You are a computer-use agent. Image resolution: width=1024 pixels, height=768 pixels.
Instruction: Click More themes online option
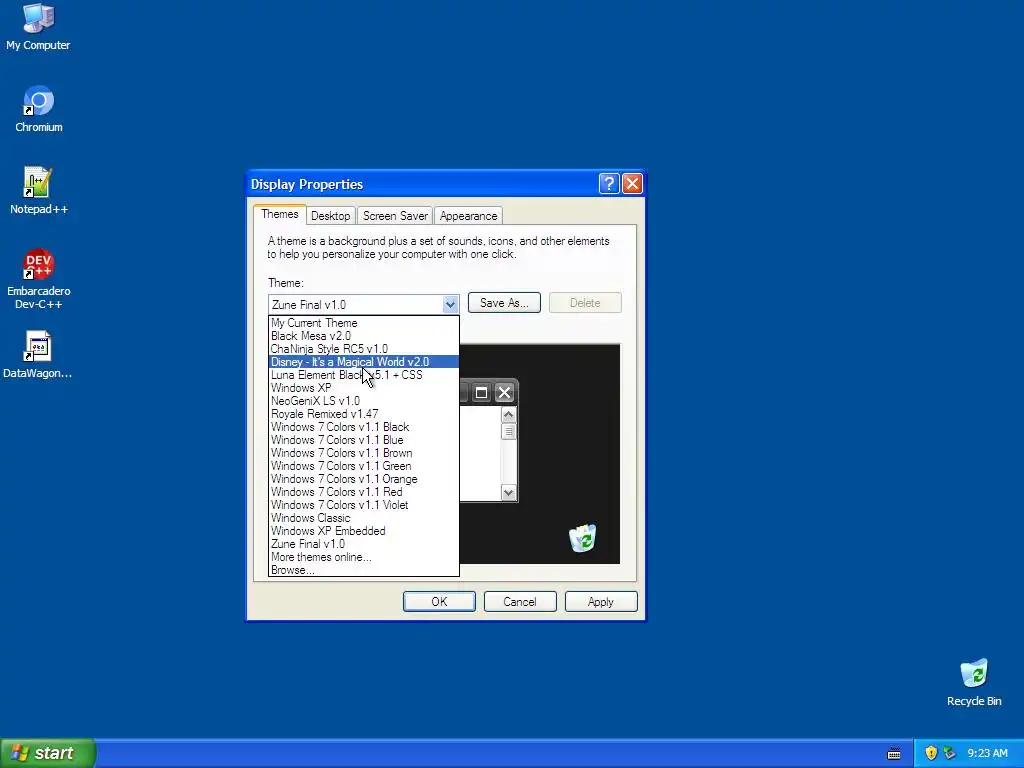click(x=364, y=557)
